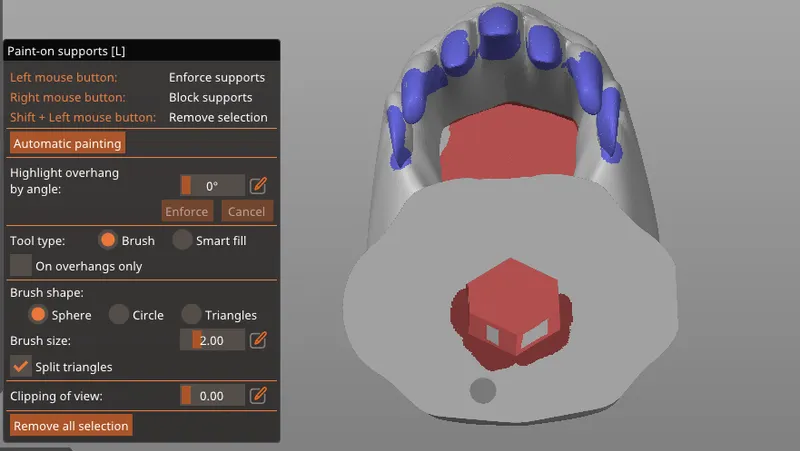Choose the Sphere brush shape
The width and height of the screenshot is (800, 451).
pyautogui.click(x=38, y=315)
